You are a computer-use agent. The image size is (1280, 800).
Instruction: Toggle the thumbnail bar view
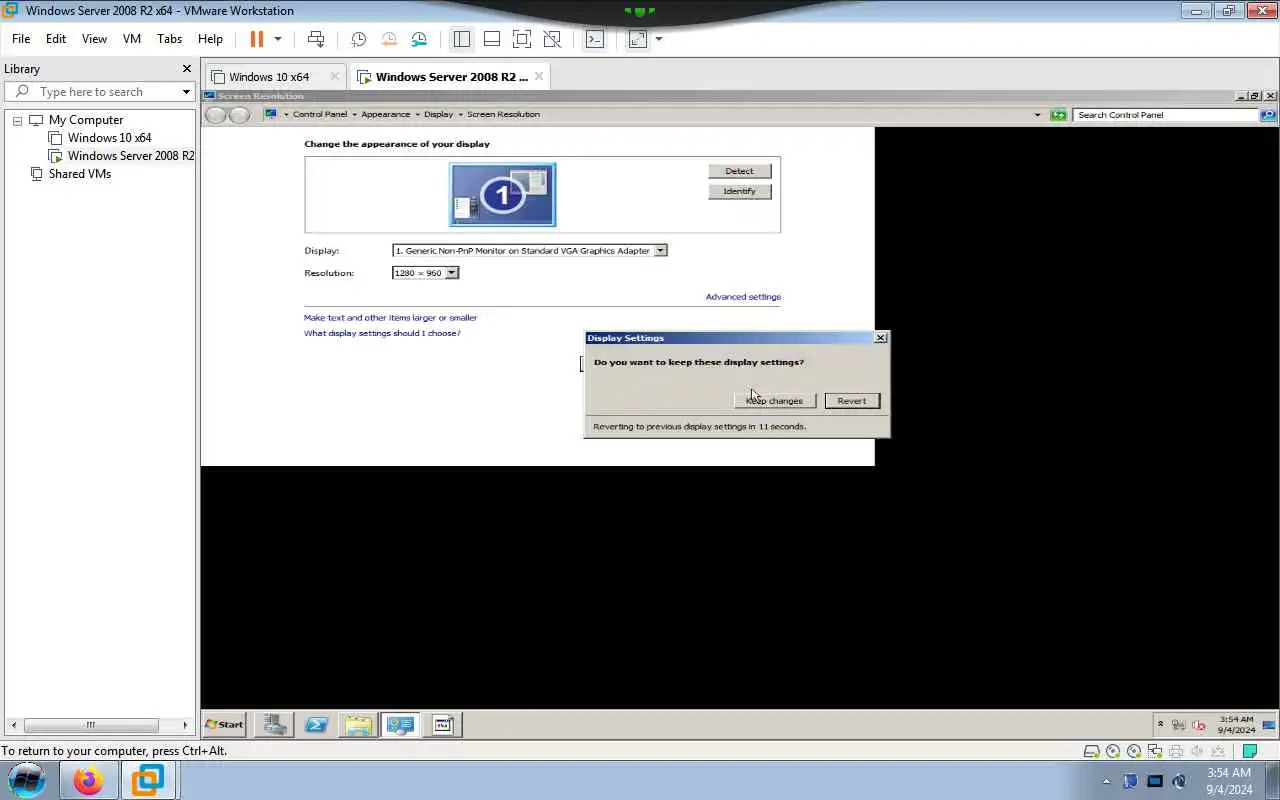click(491, 39)
